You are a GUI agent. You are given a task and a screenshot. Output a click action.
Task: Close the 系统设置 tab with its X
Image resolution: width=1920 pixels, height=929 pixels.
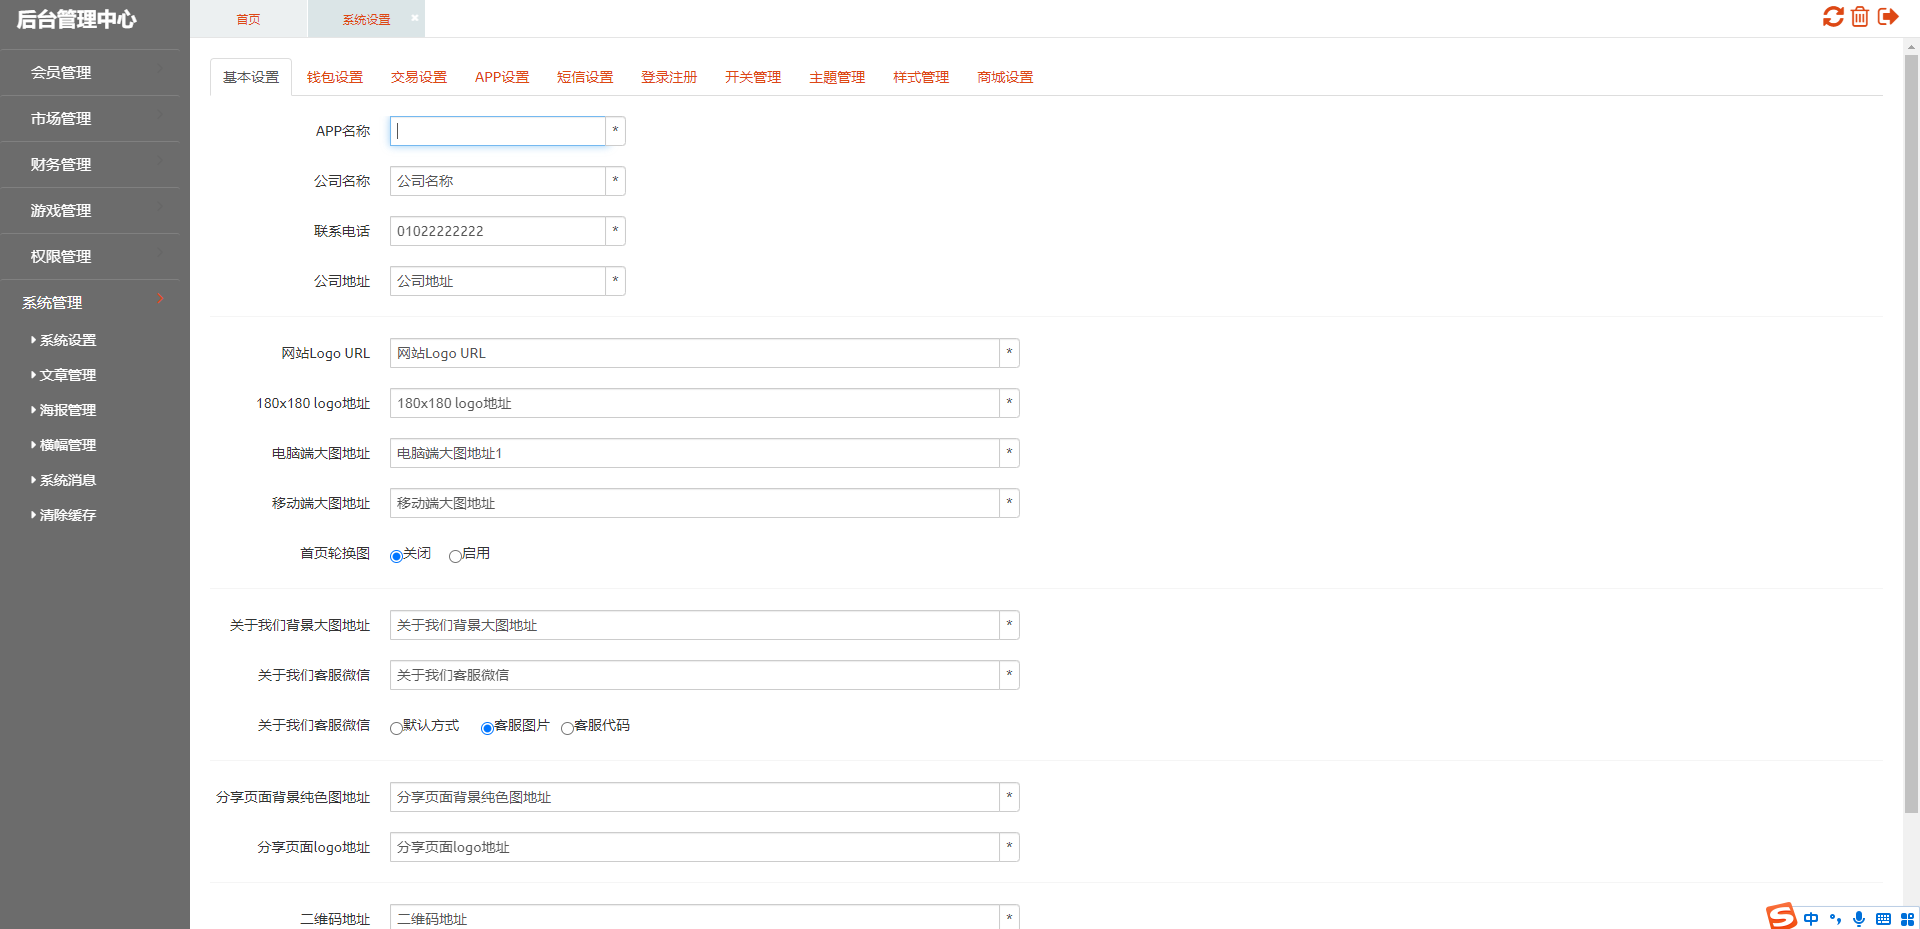coord(415,18)
